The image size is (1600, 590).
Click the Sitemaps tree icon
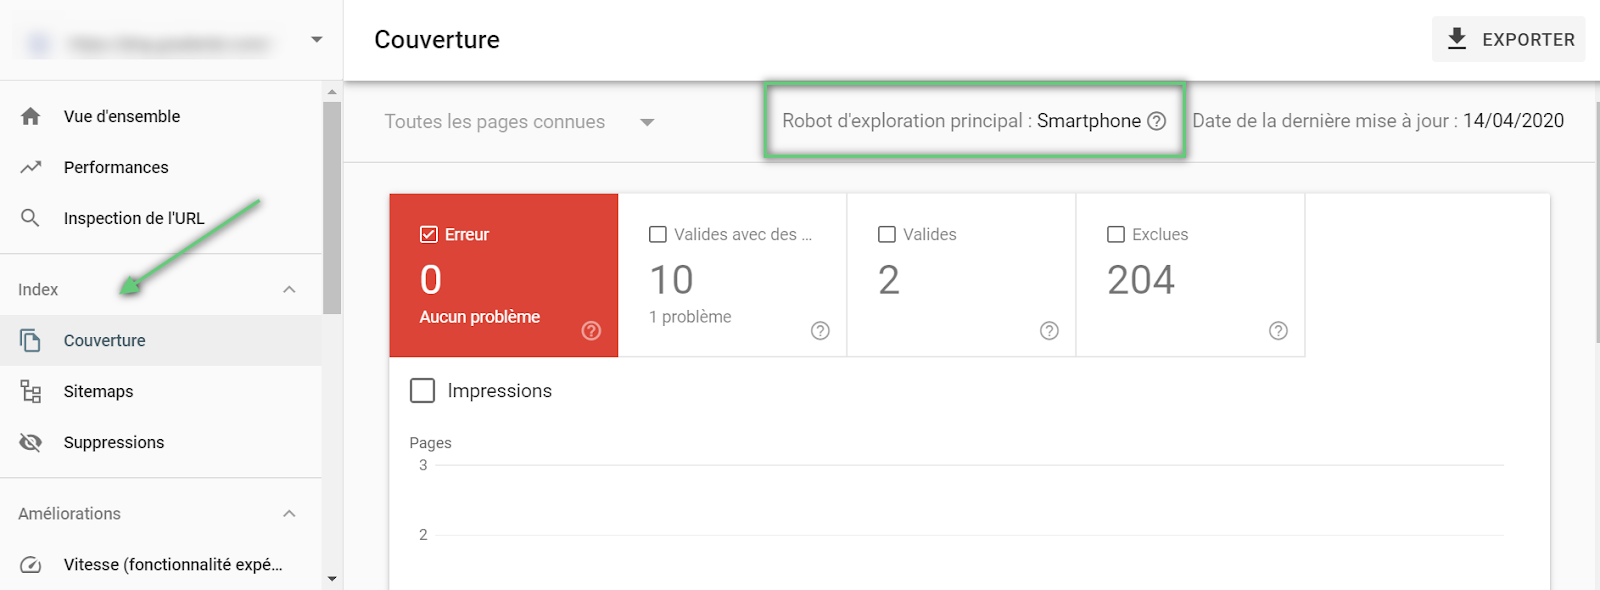(x=31, y=392)
